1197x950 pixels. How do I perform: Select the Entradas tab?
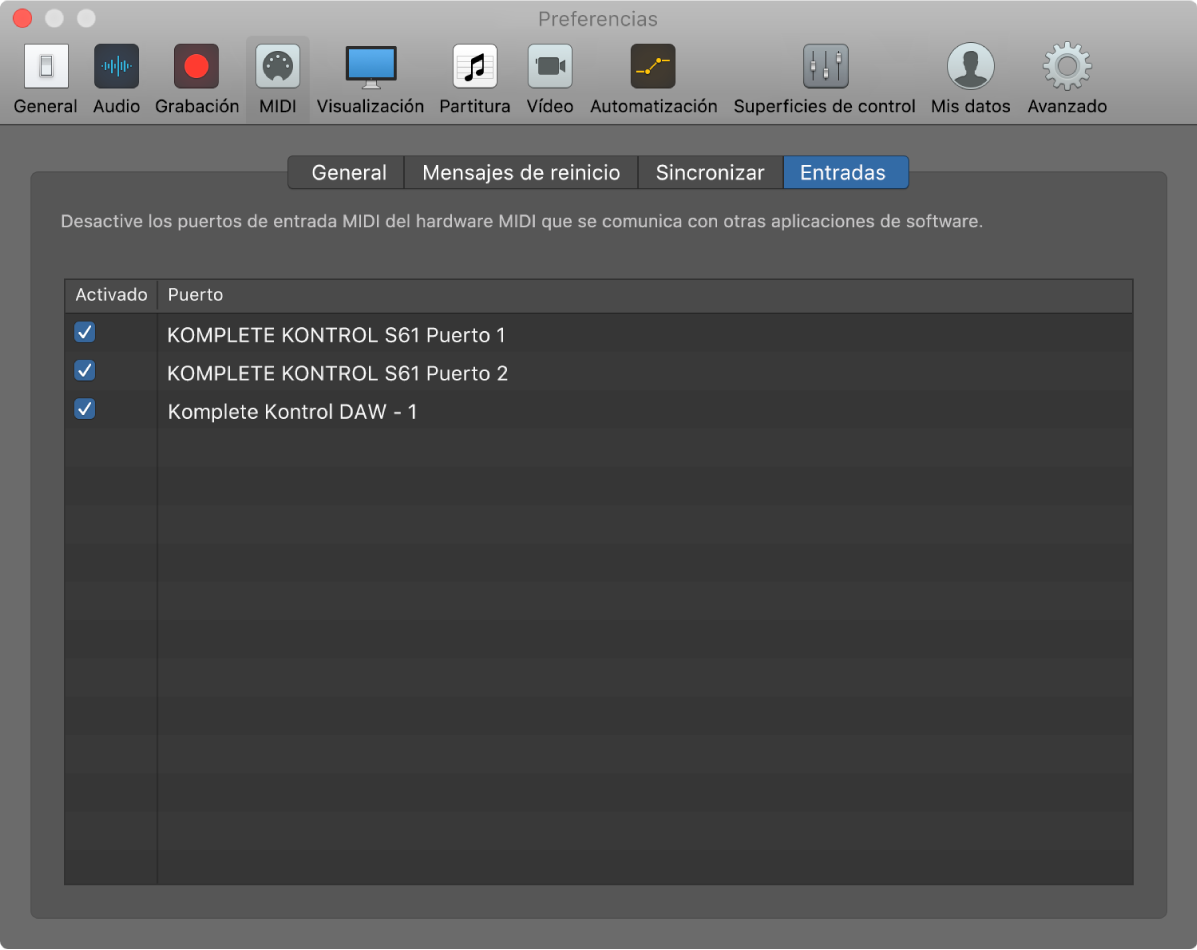click(x=843, y=173)
